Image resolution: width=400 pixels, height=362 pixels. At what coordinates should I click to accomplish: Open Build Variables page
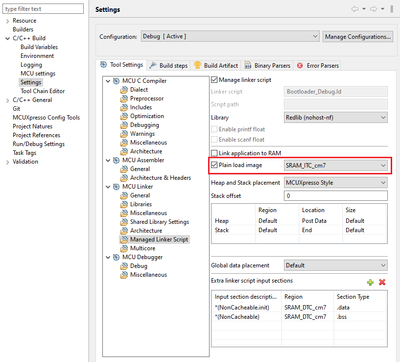[39, 47]
